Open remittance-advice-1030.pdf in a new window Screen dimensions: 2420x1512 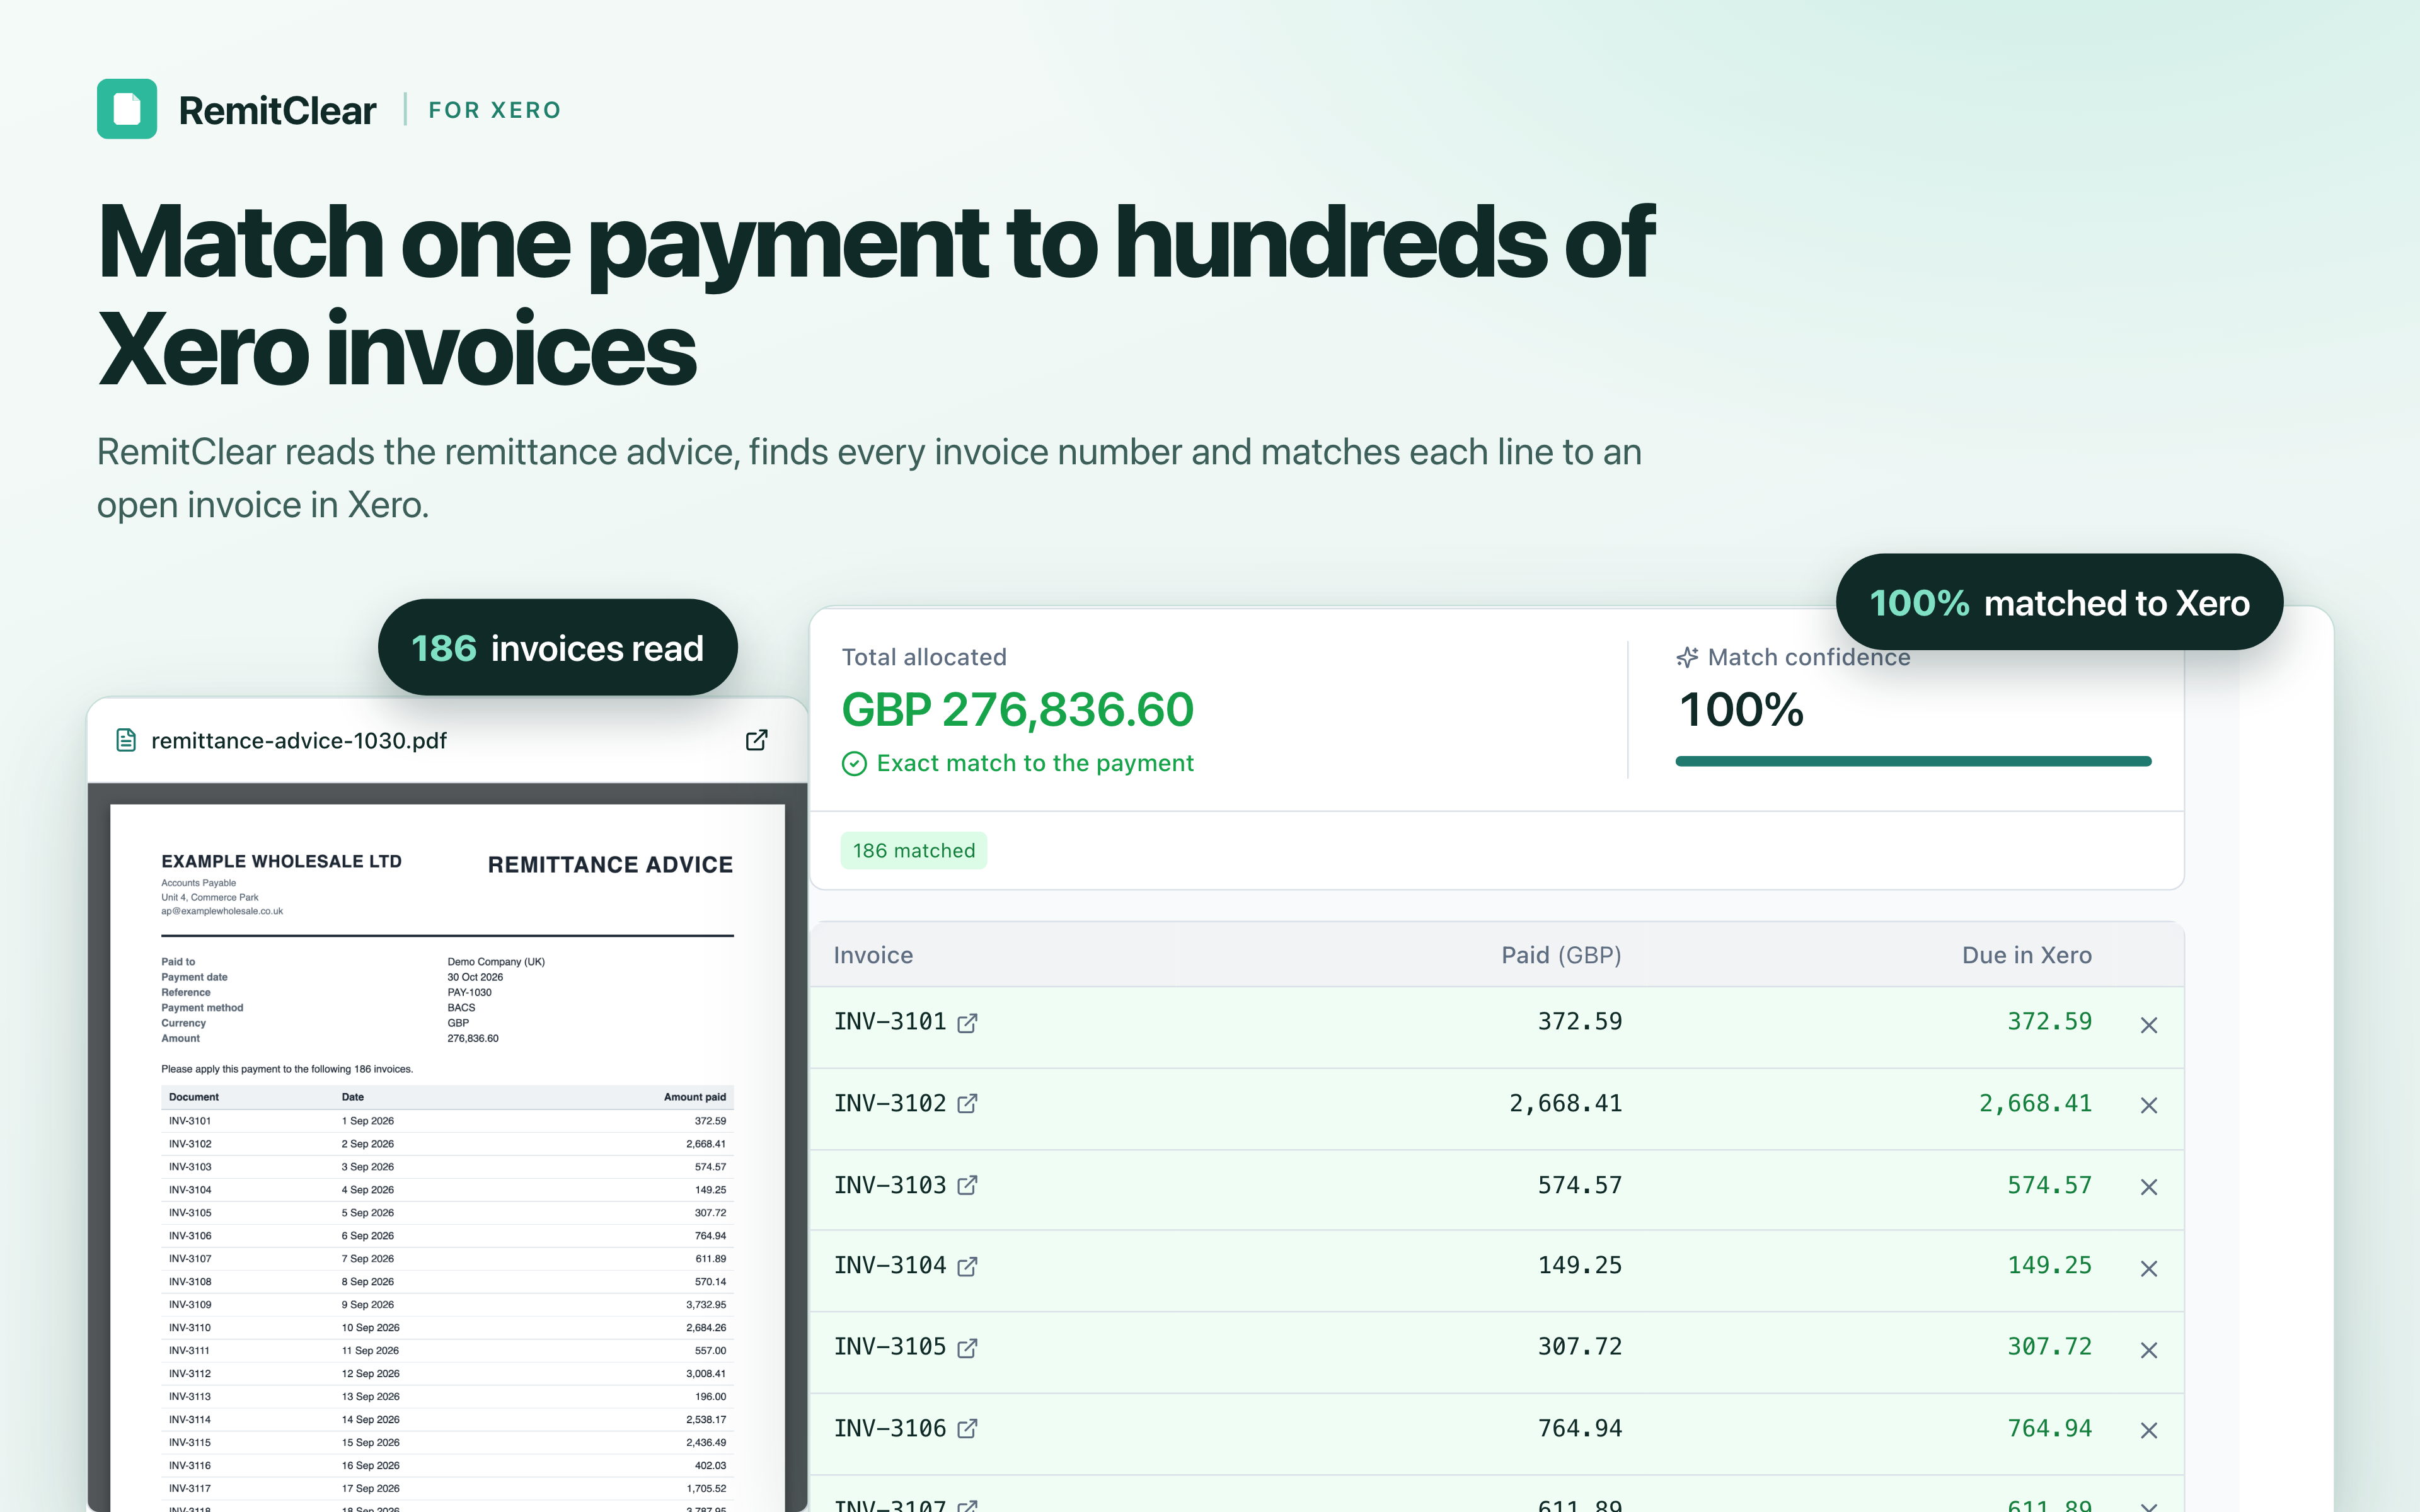(757, 740)
